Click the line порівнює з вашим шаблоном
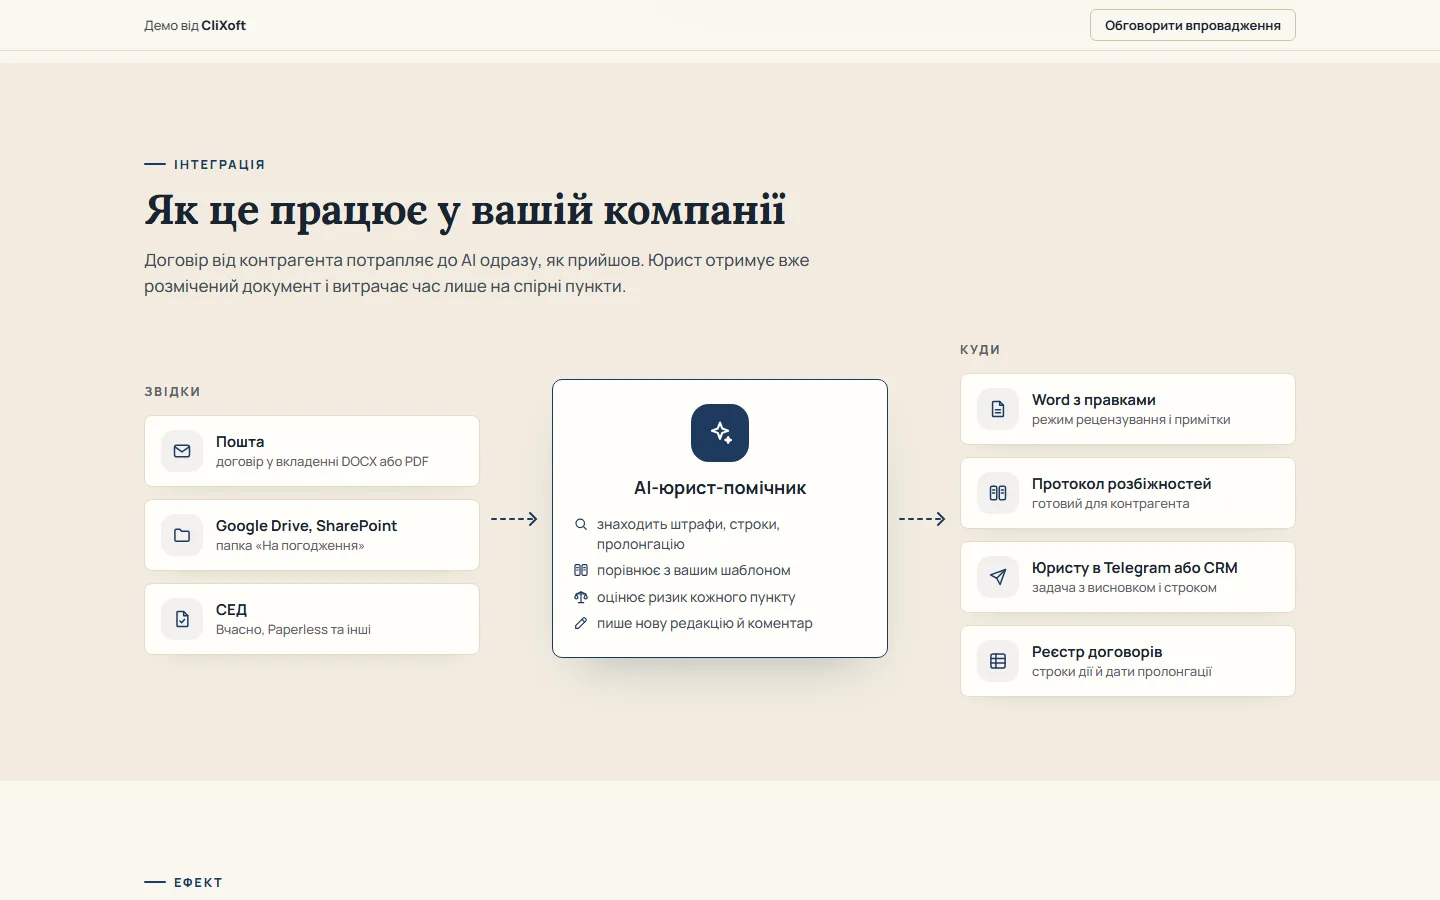Viewport: 1440px width, 900px height. (693, 570)
